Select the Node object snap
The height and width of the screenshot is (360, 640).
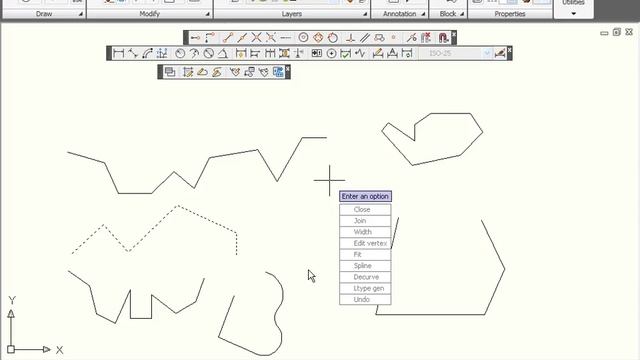(394, 38)
